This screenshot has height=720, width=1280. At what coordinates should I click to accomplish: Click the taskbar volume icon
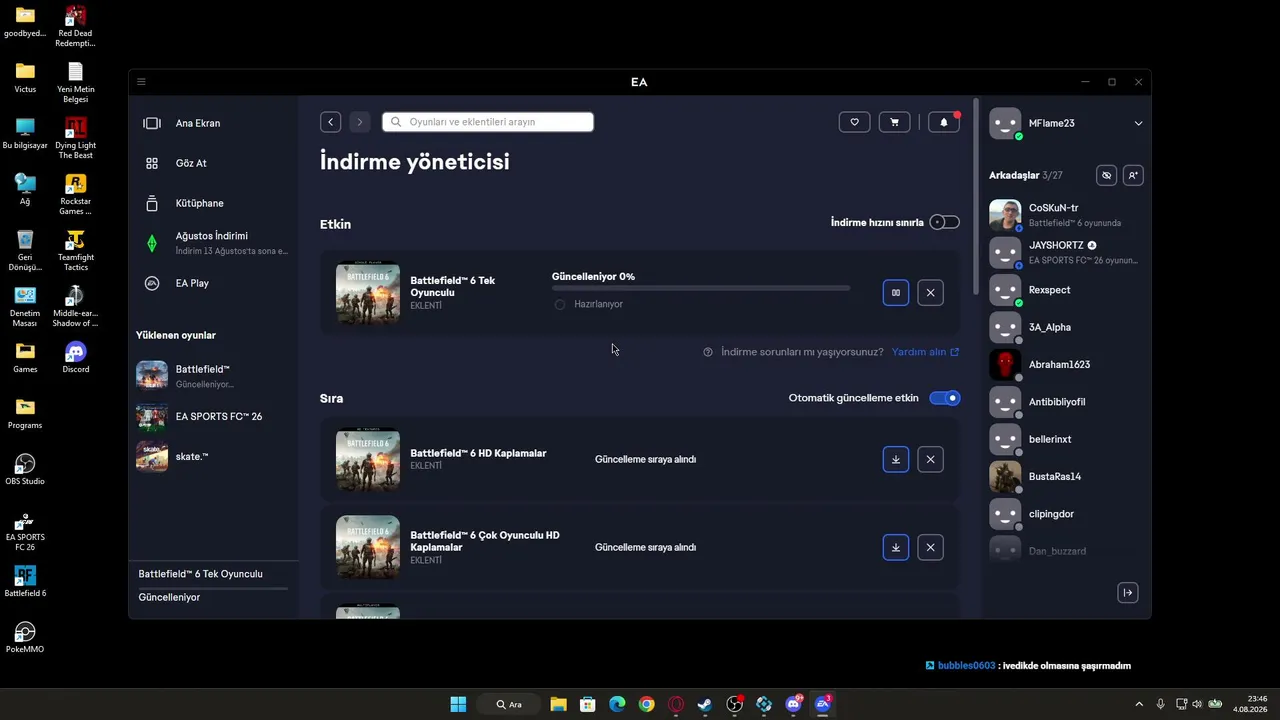point(1197,704)
